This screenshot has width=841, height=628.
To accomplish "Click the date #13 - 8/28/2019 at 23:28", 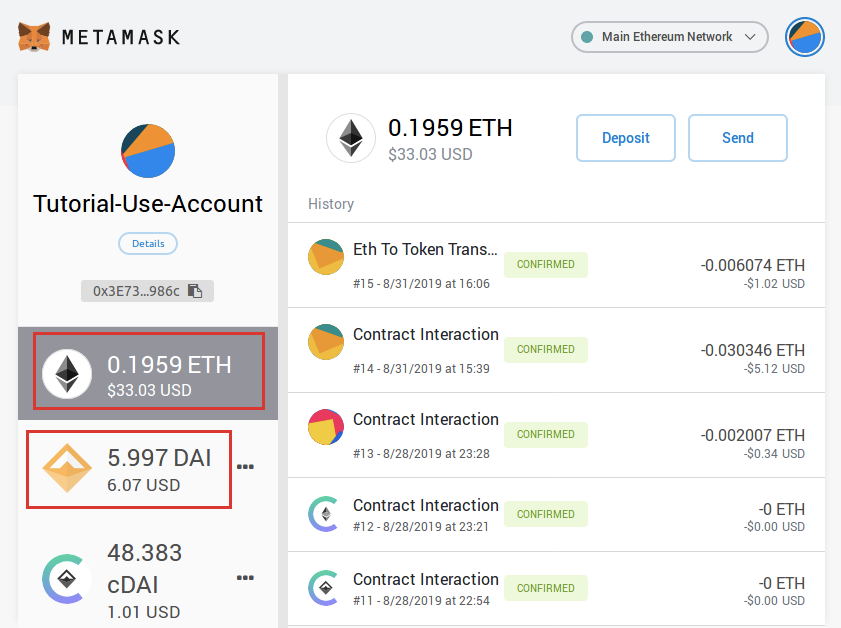I will 421,454.
